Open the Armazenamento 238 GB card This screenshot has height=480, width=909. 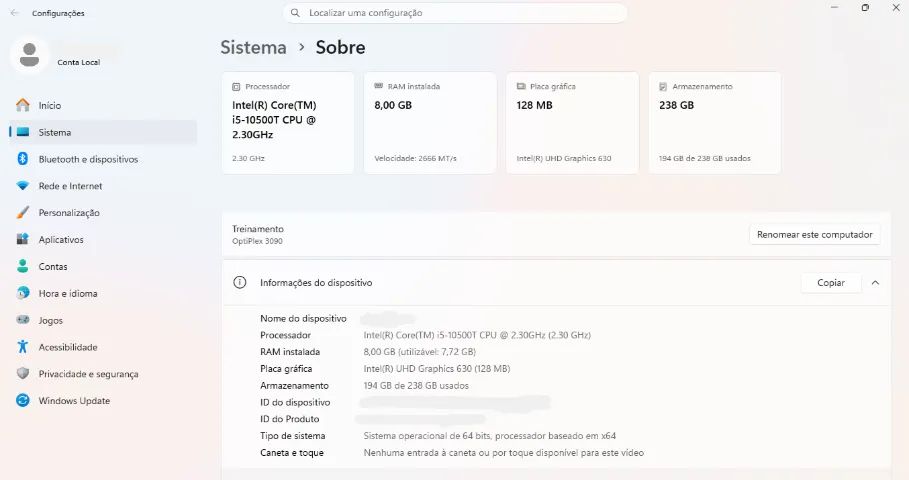click(x=714, y=122)
